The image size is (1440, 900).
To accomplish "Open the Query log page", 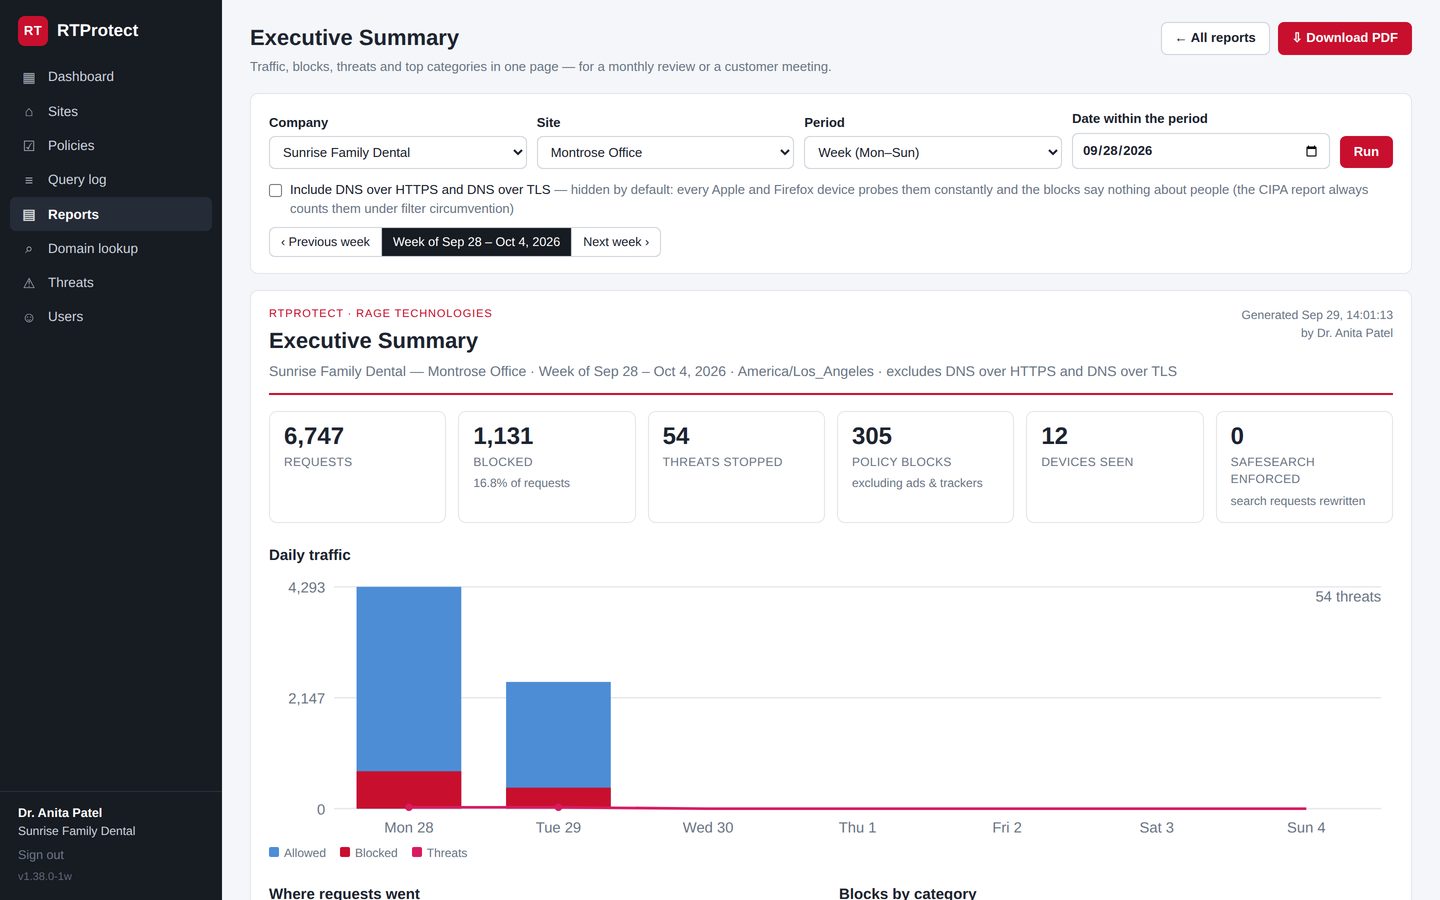I will (x=111, y=180).
